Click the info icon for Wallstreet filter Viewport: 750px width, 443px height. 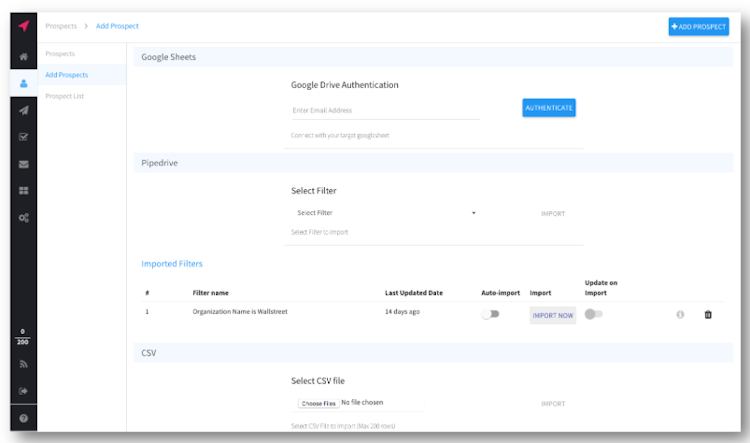tap(680, 314)
